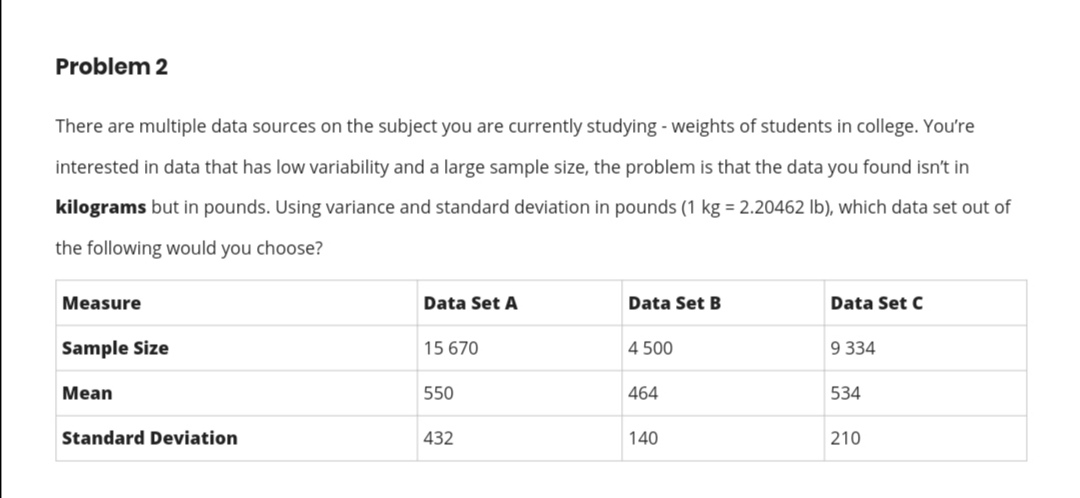Select the sample size cell 15 670
The height and width of the screenshot is (498, 1080).
tap(451, 348)
